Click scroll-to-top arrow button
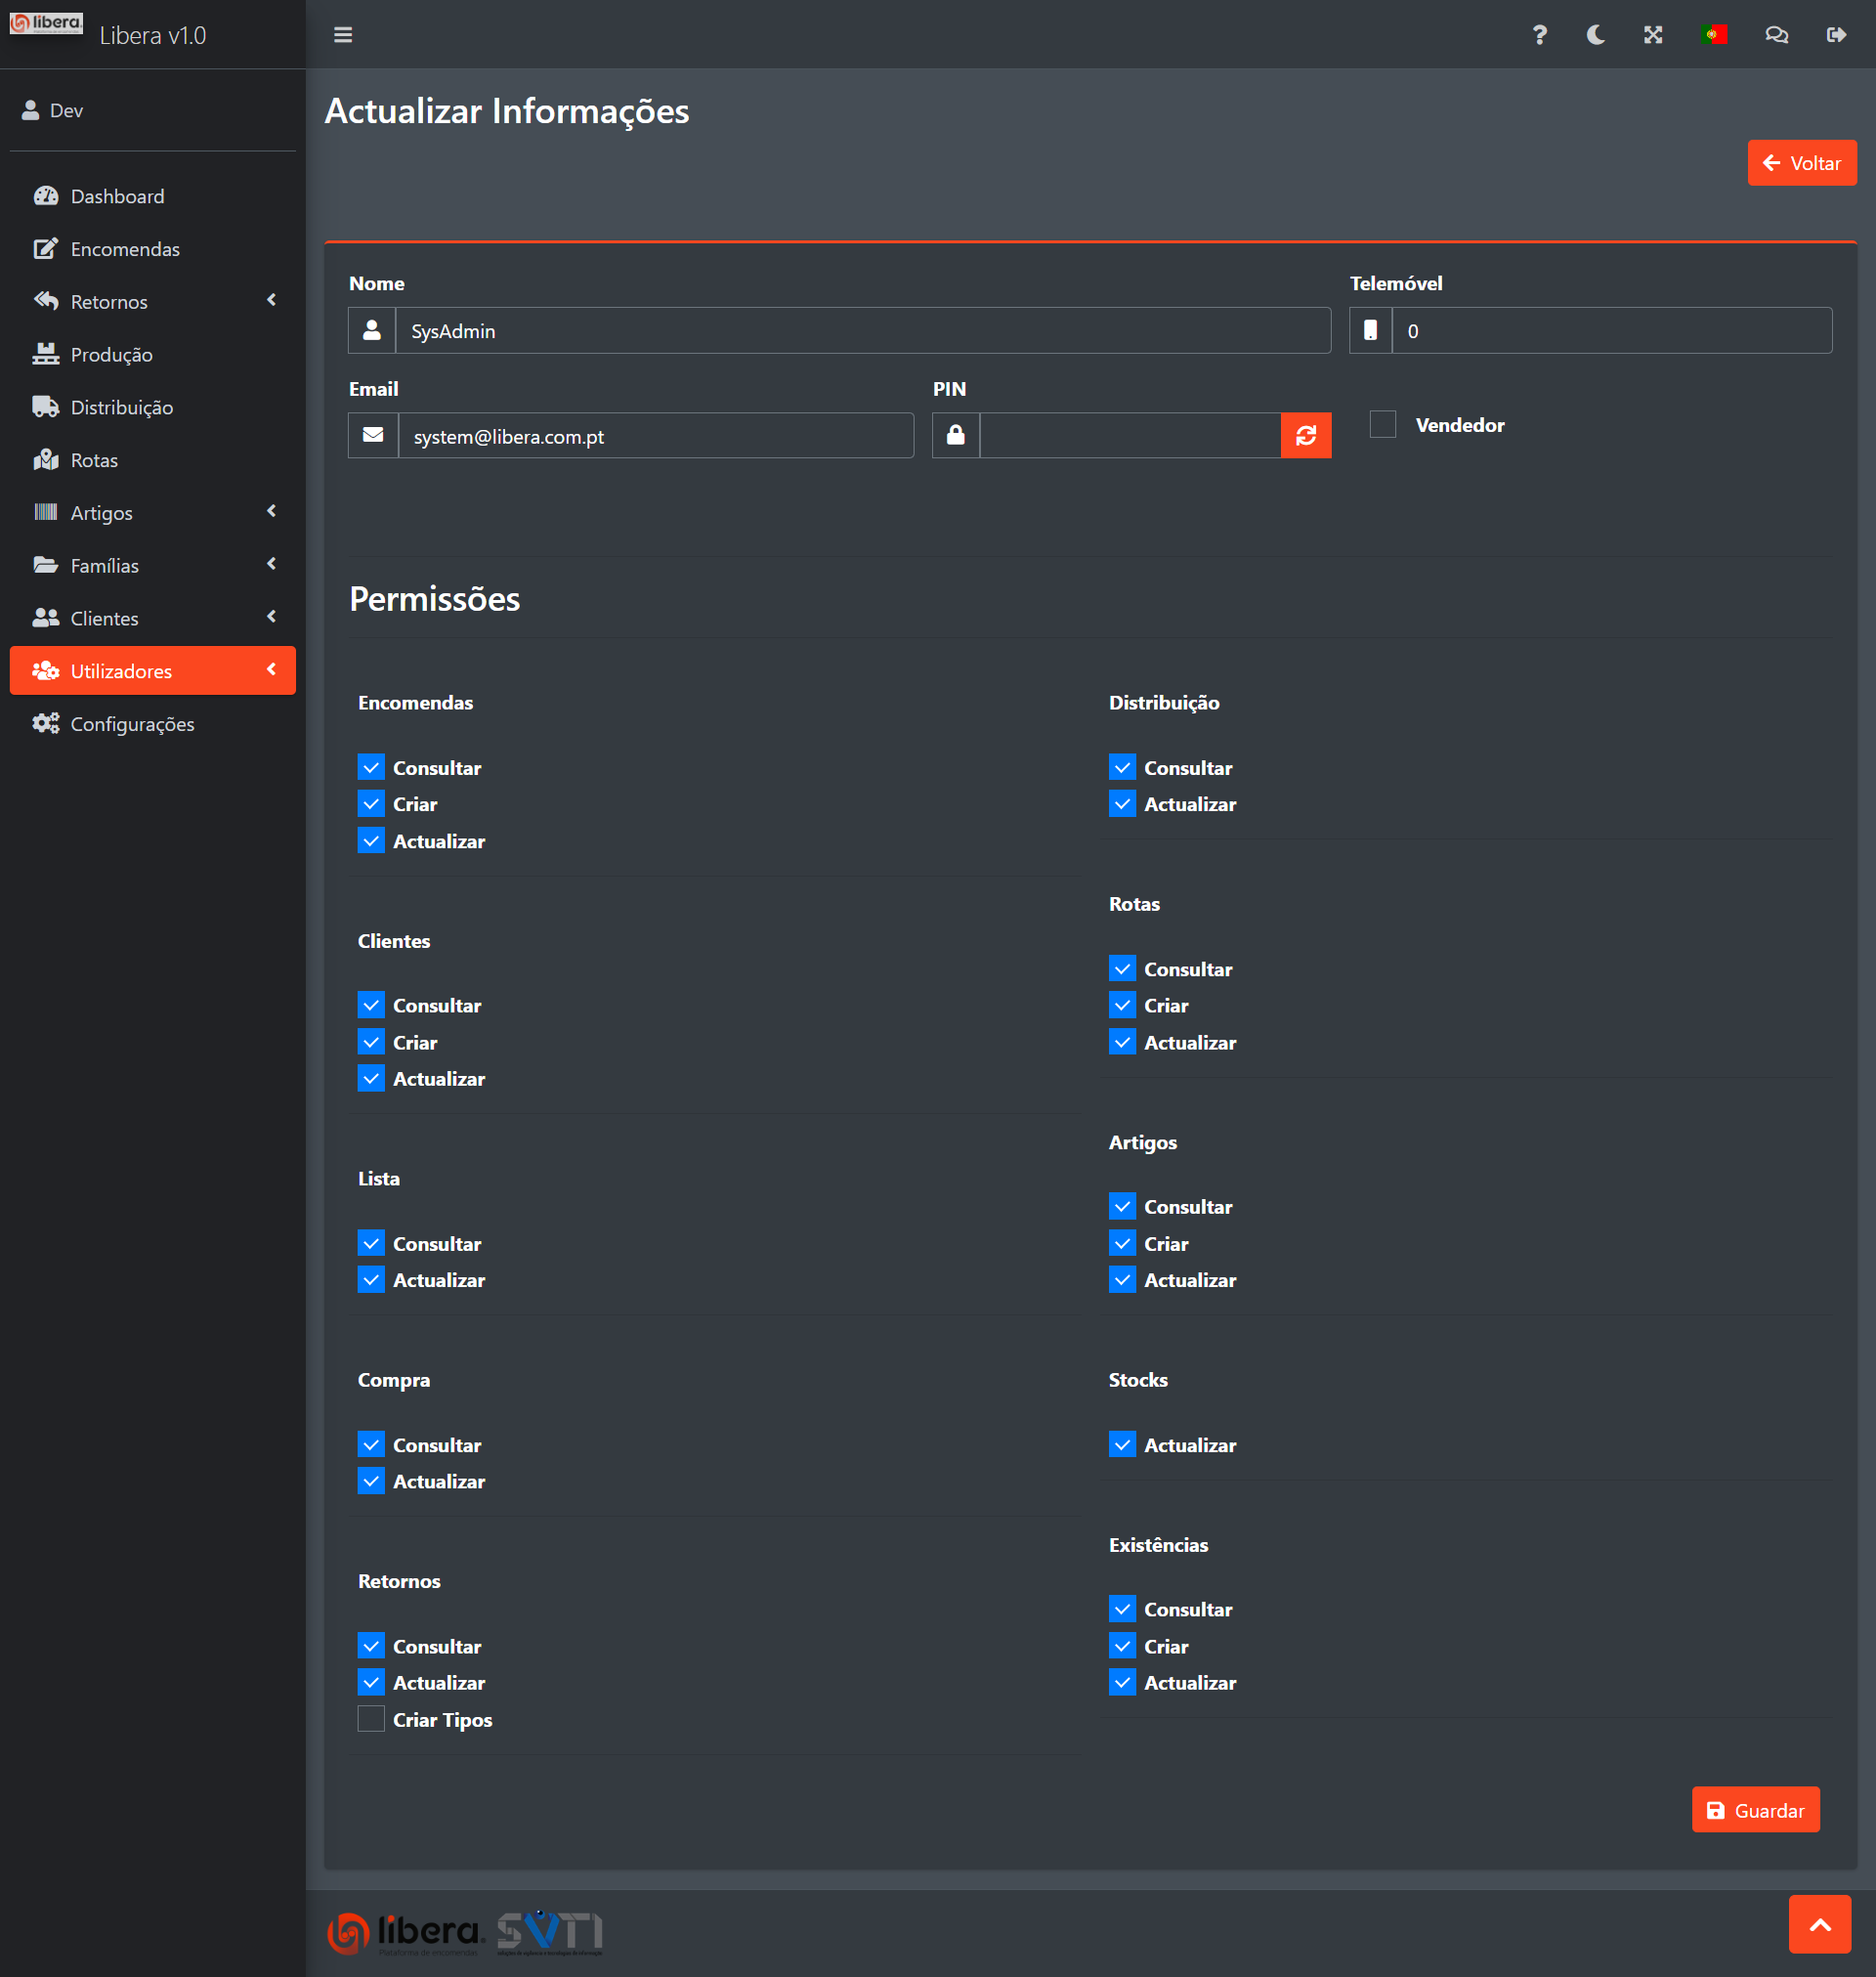This screenshot has width=1876, height=1977. pyautogui.click(x=1820, y=1924)
